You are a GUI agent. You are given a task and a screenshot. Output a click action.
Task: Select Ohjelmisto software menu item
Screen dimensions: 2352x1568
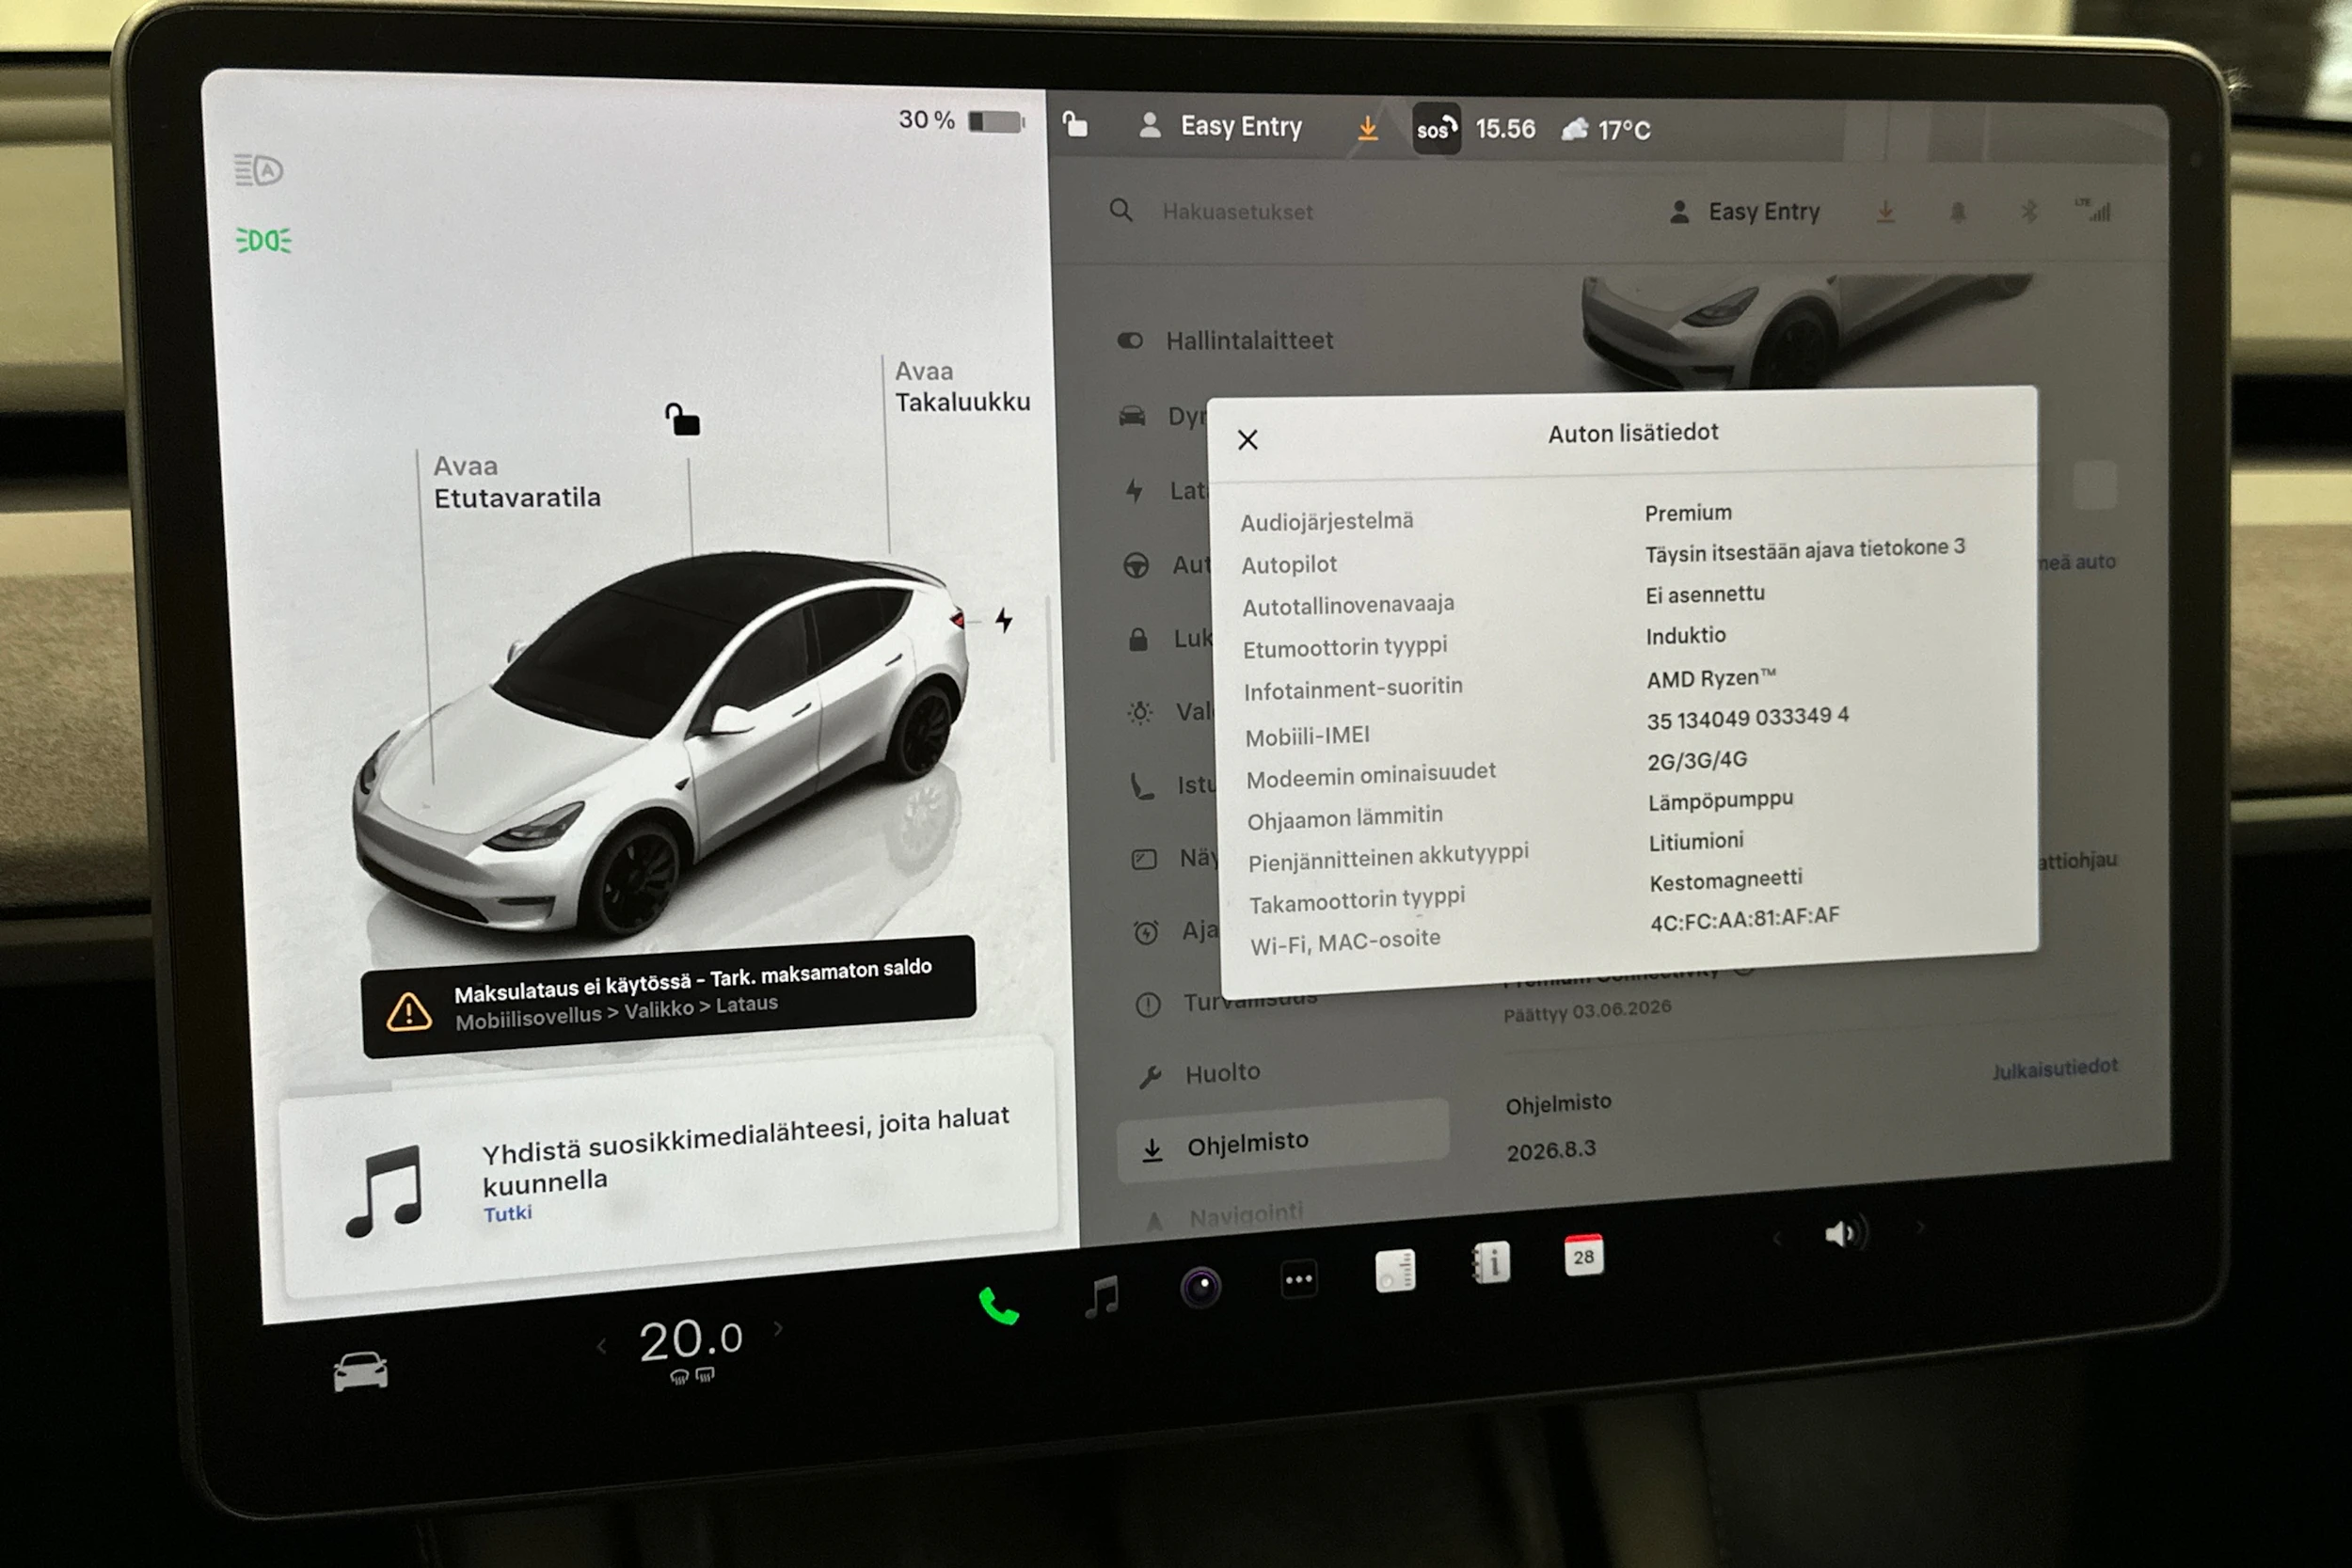coord(1282,1142)
